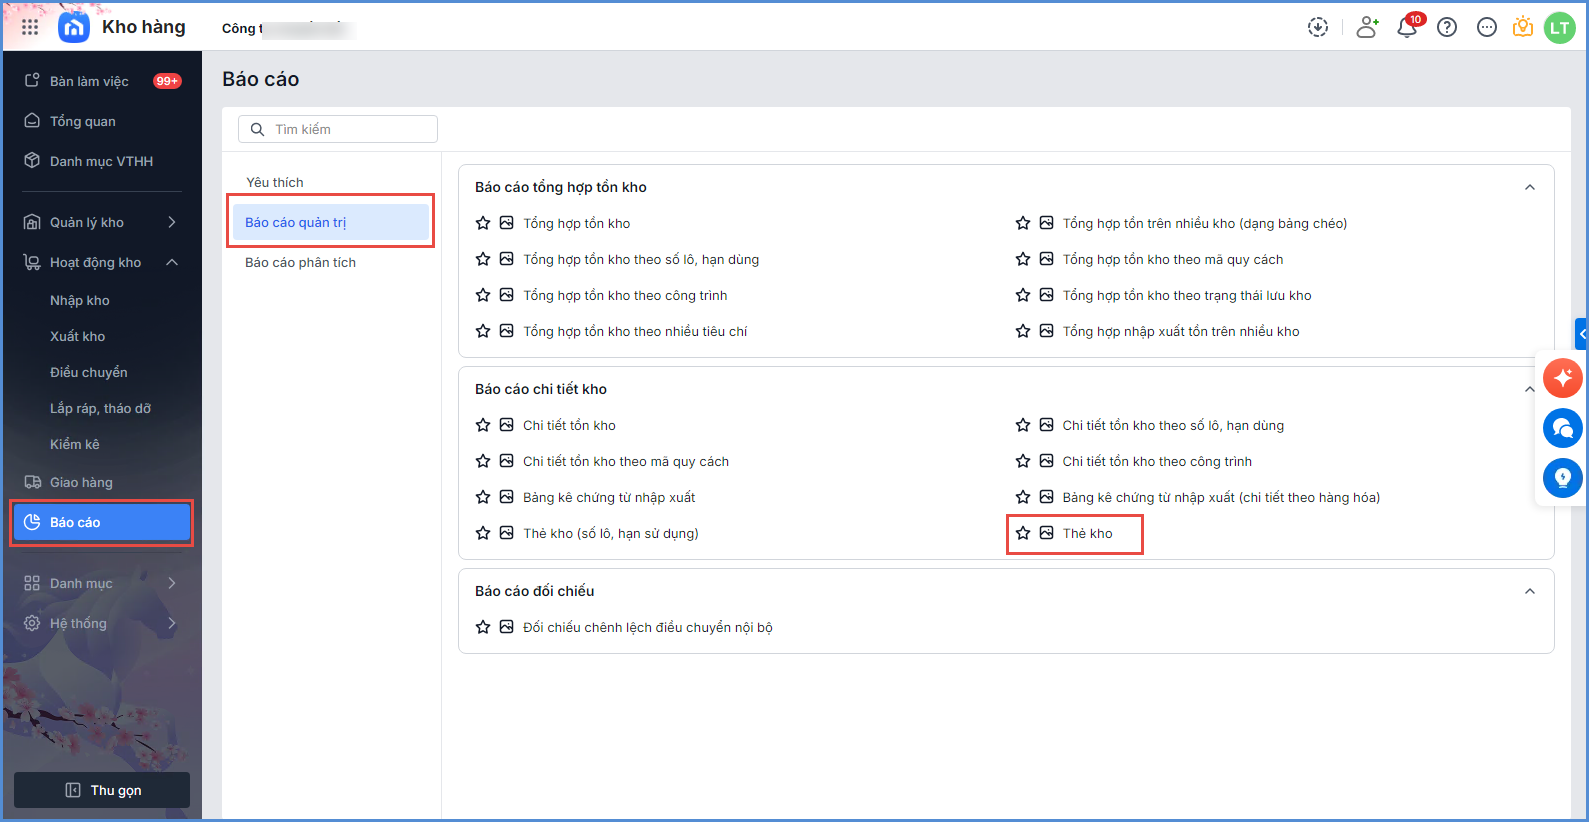The image size is (1589, 822).
Task: Click the download status icon in header
Action: click(1318, 27)
